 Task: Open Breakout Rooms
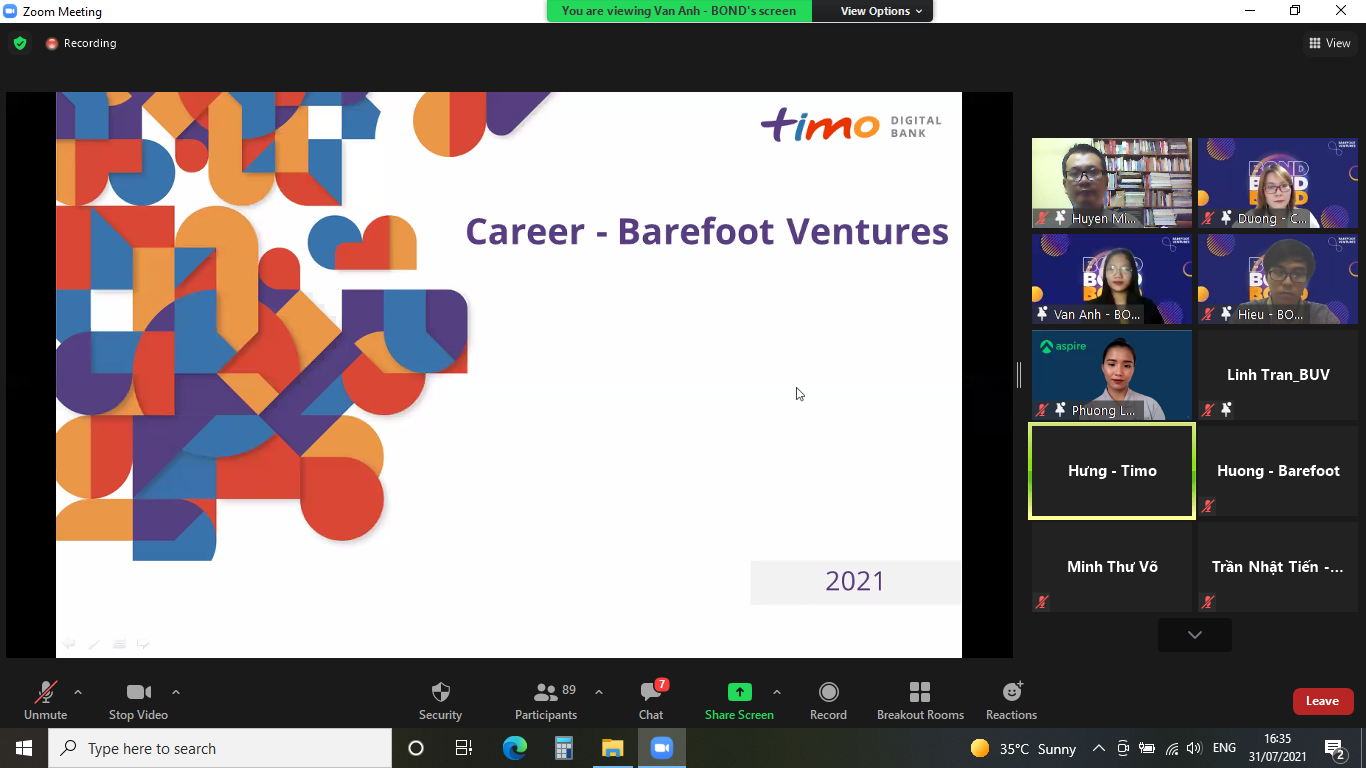click(920, 692)
